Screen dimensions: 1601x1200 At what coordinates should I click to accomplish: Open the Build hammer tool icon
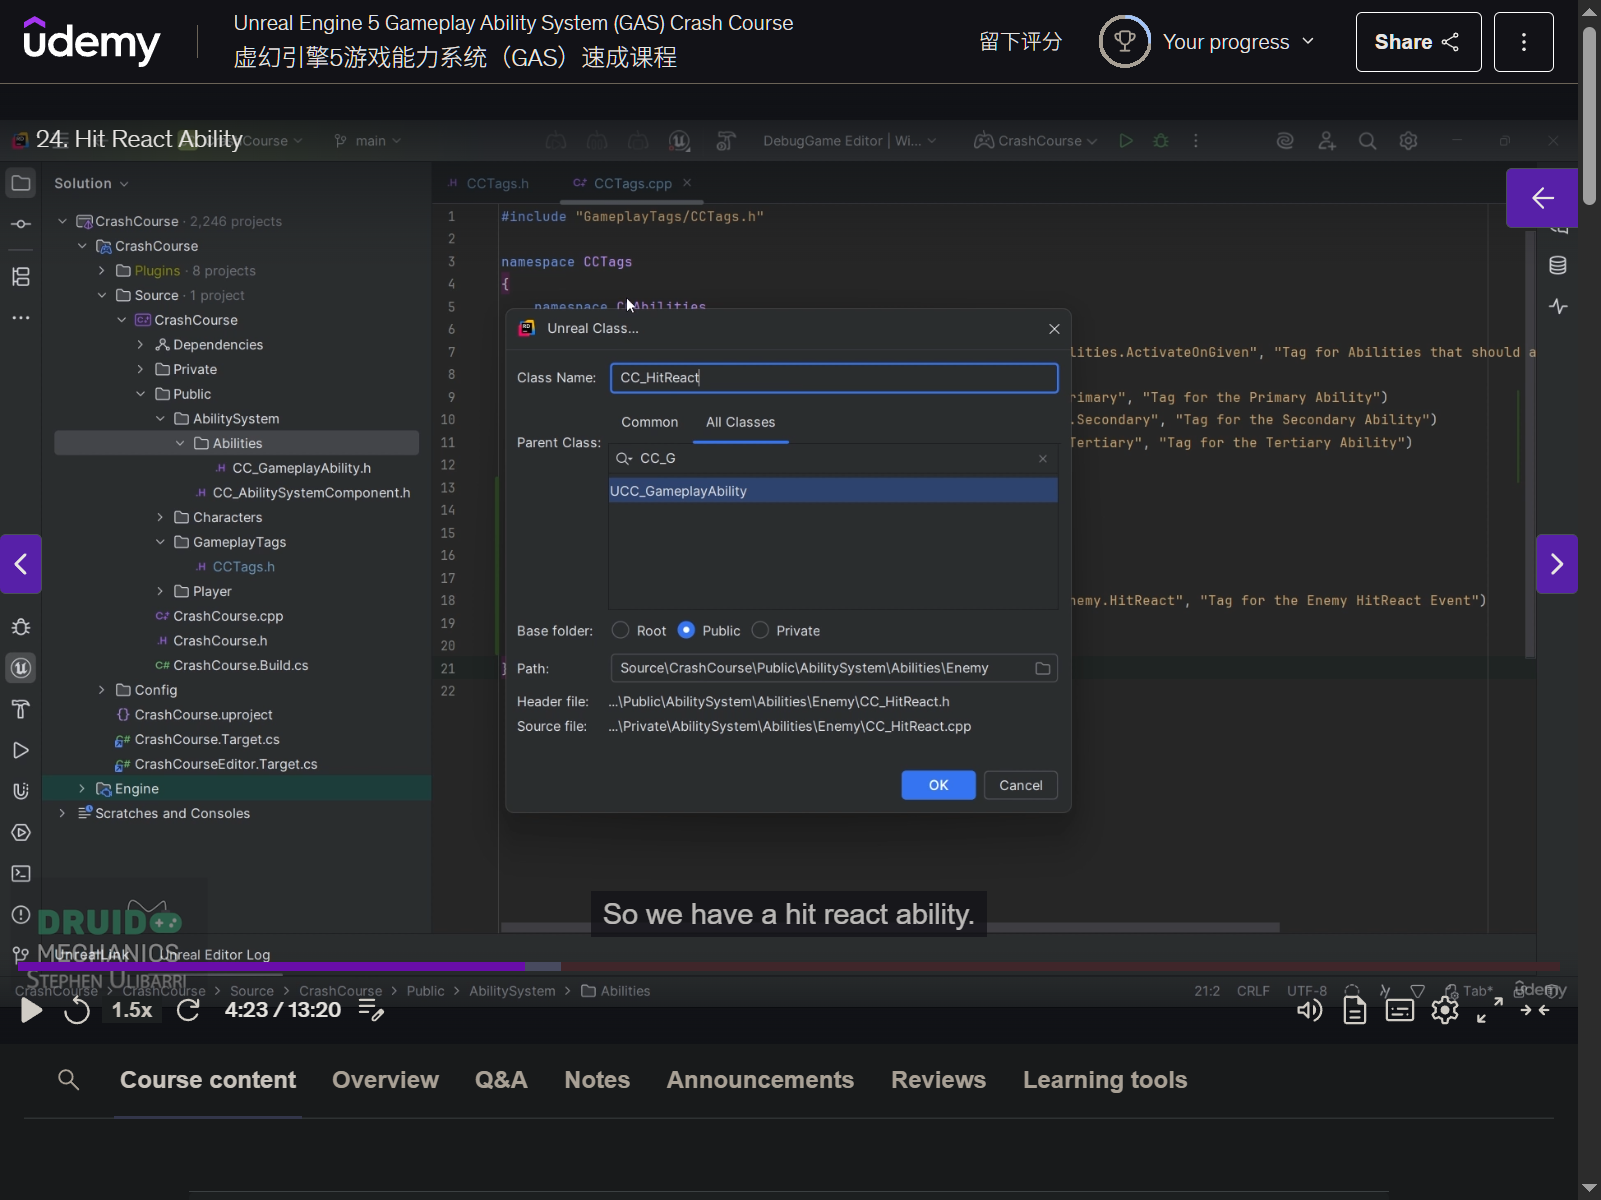point(21,709)
